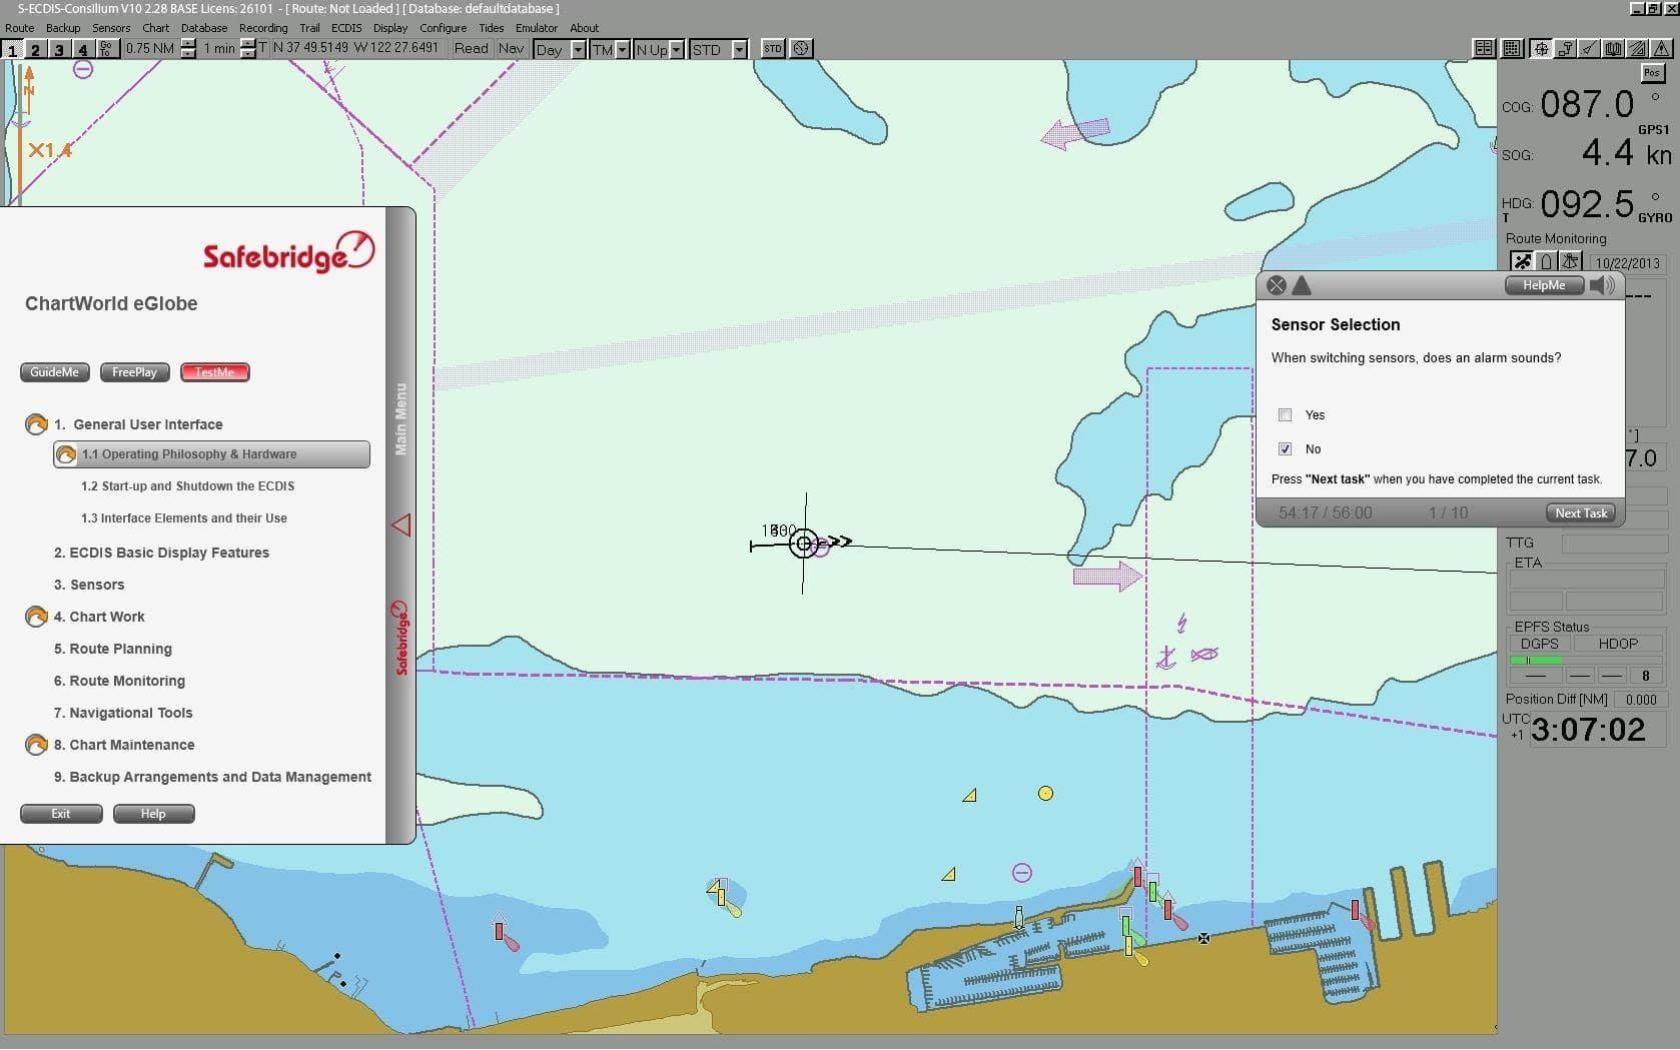This screenshot has width=1680, height=1050.
Task: Select the anchor watch icon in Route Monitoring
Action: coord(1570,261)
